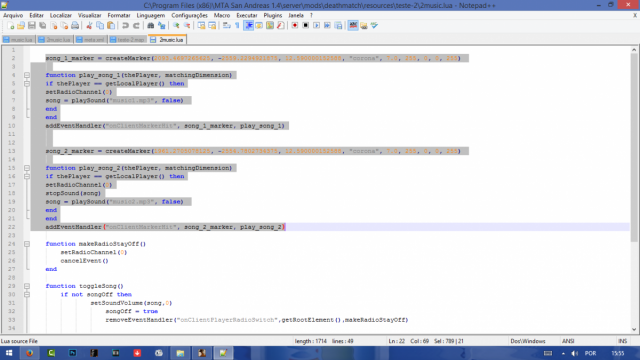Toggle word wrap in toolbar
Viewport: 640px width, 360px height.
coord(227,26)
